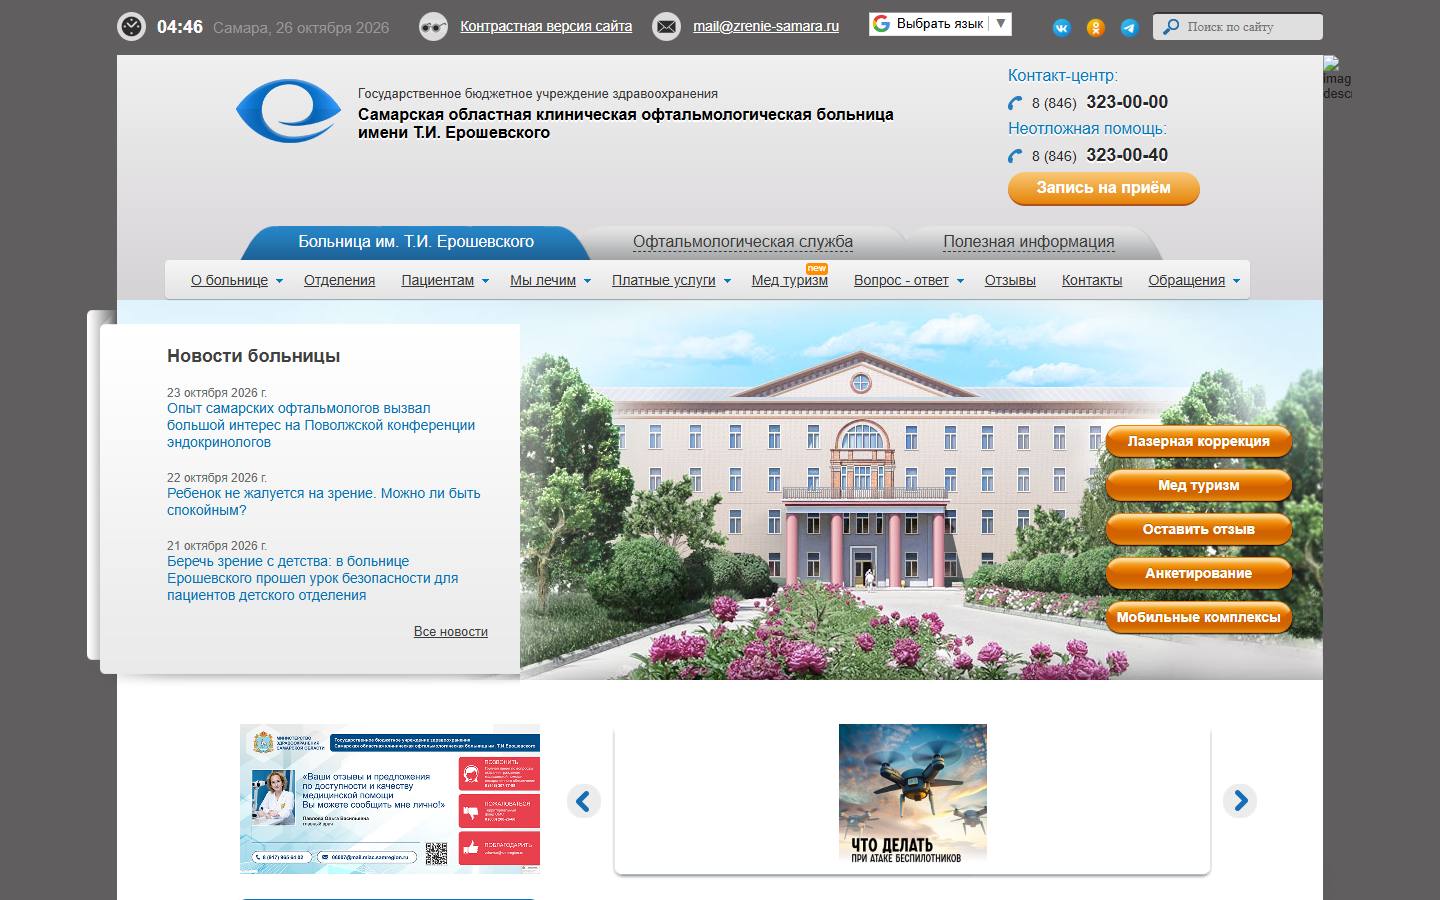The image size is (1440, 900).
Task: Click the 'Оставить отзыв' button
Action: (x=1199, y=529)
